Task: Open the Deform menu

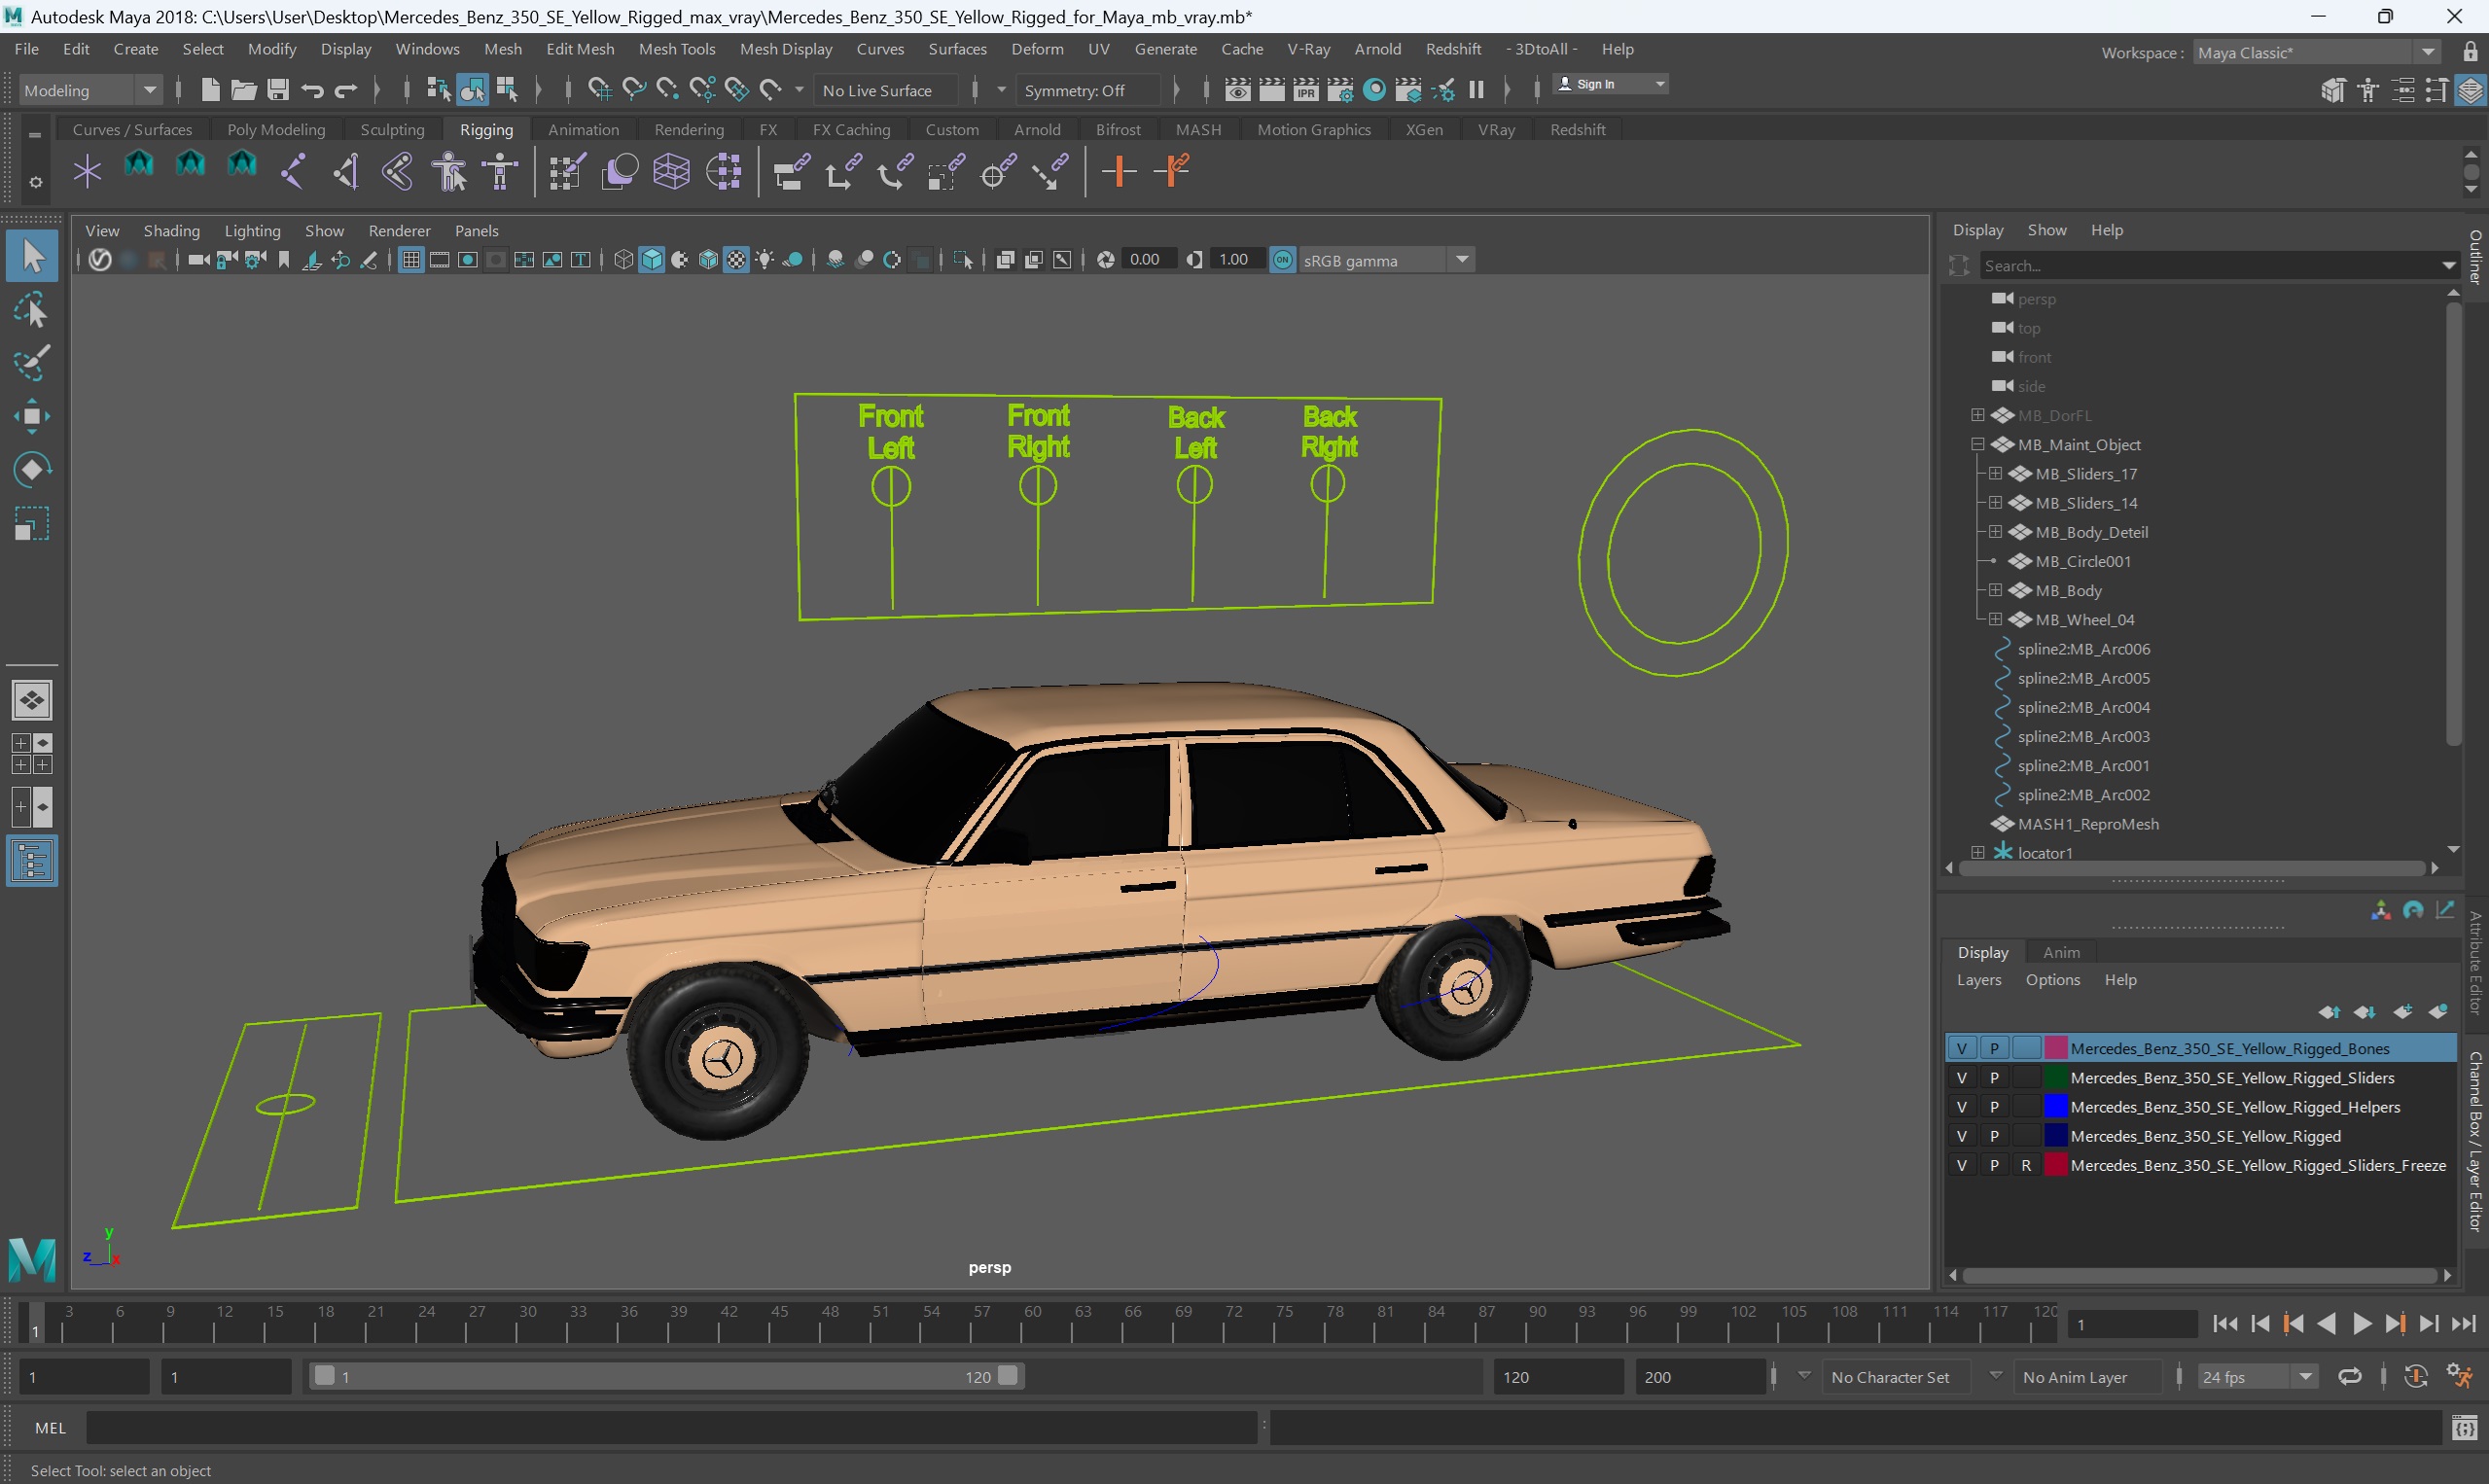Action: click(x=1037, y=49)
